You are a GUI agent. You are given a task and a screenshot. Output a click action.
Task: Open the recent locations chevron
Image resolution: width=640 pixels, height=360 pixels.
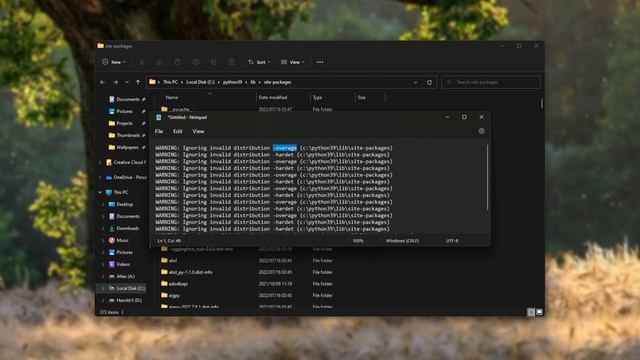coord(127,82)
